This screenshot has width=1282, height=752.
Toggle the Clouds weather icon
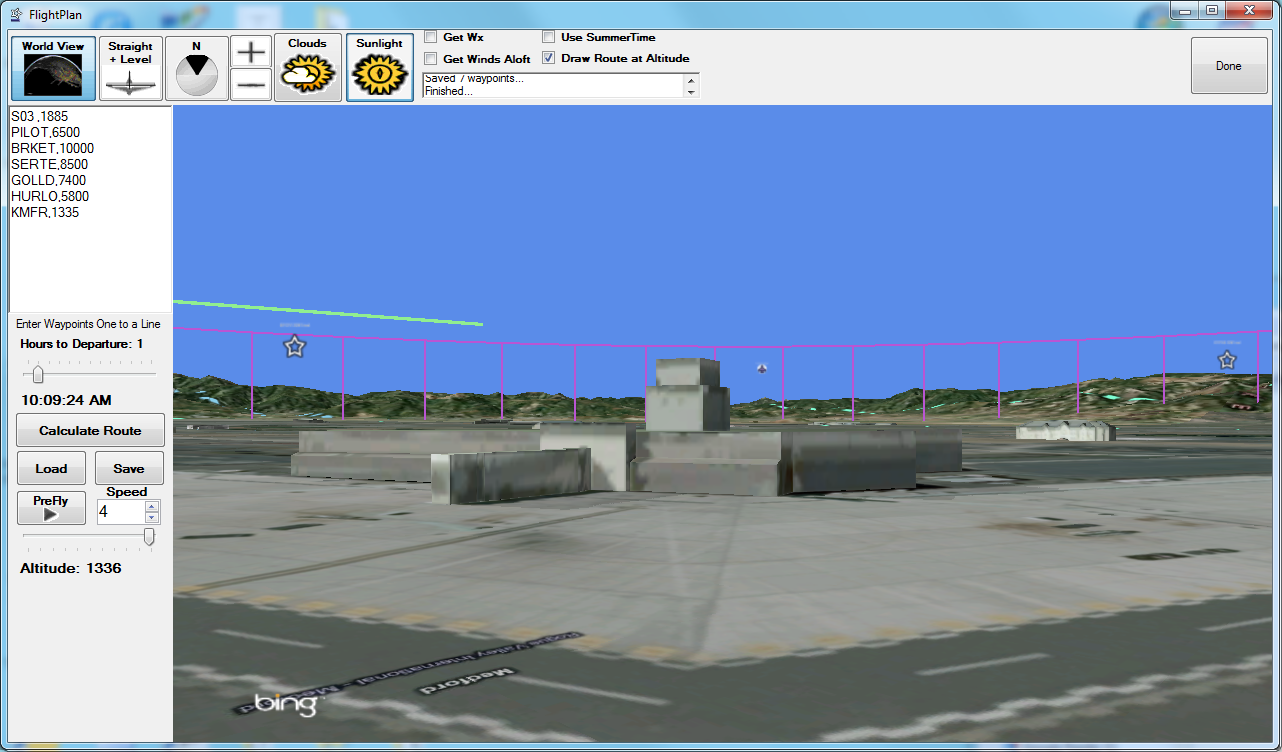308,68
